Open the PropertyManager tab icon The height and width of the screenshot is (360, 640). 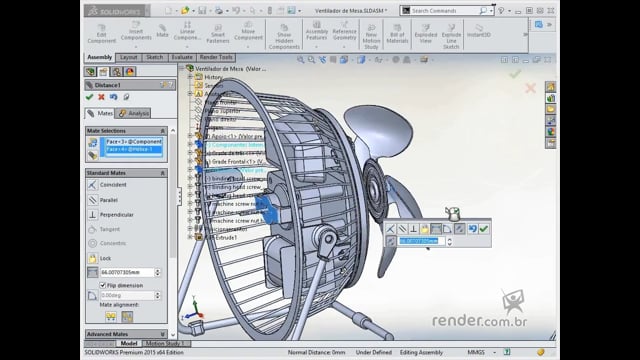[x=103, y=72]
